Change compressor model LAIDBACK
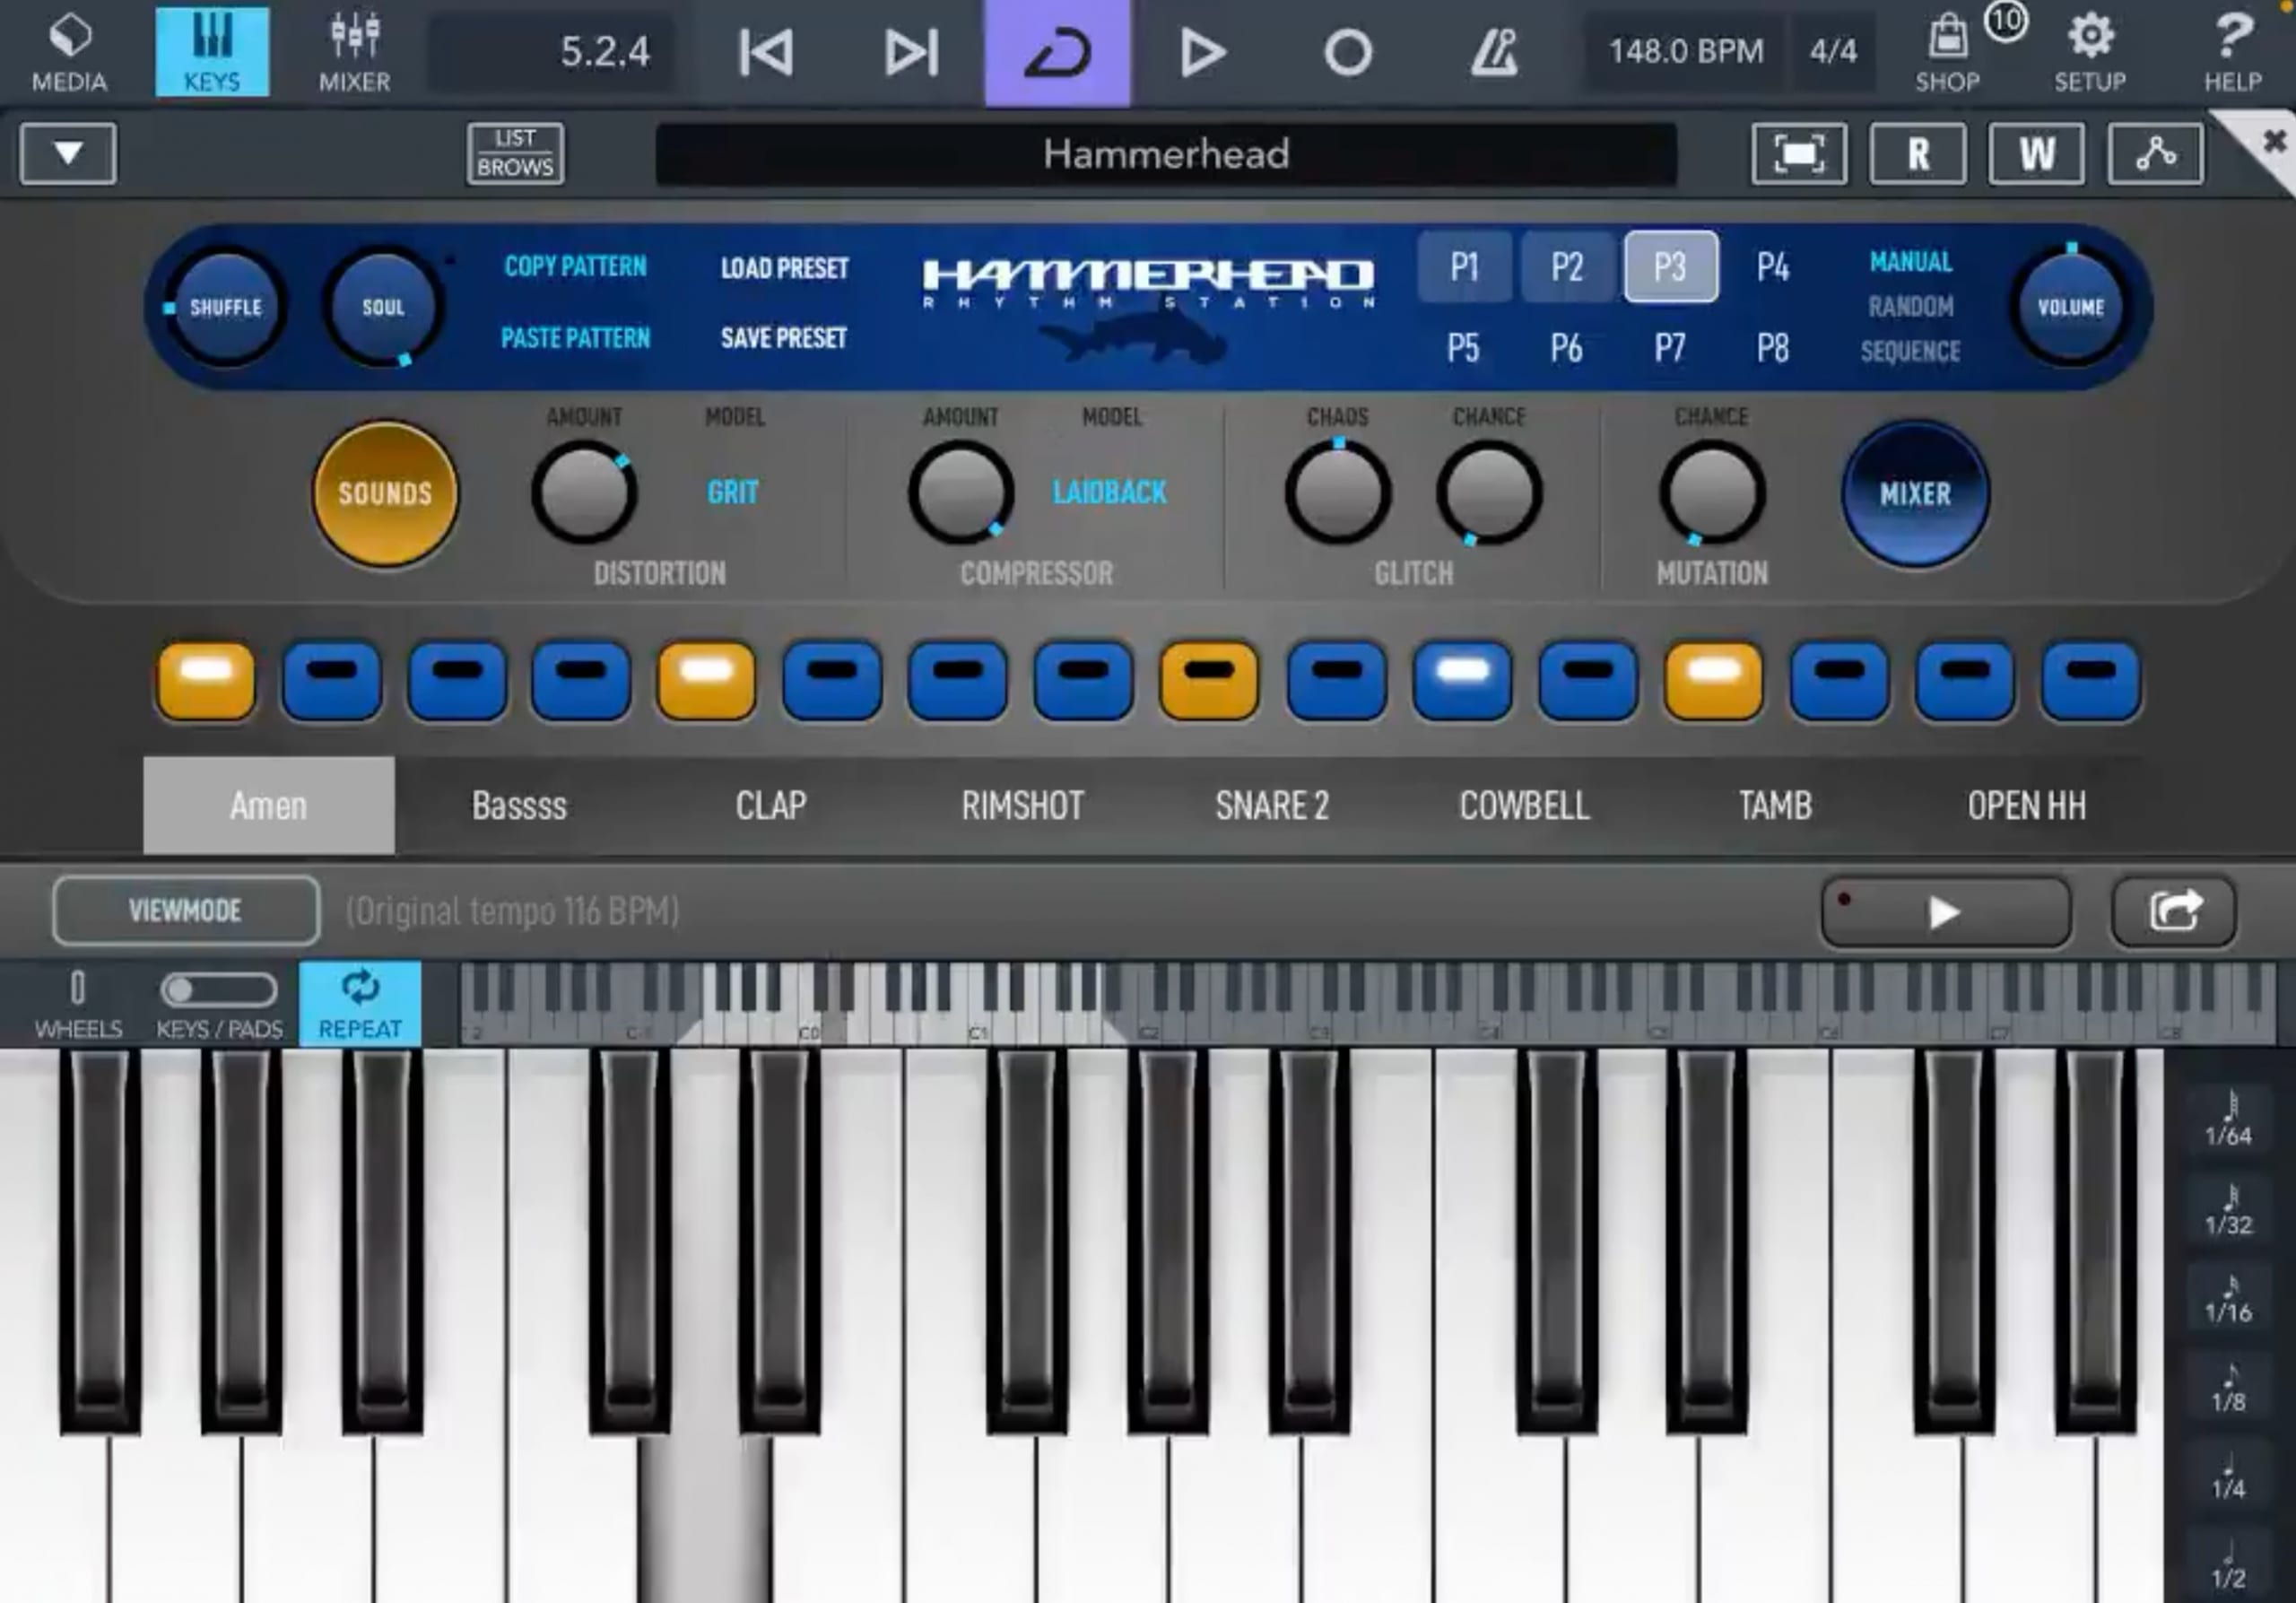Viewport: 2296px width, 1603px height. 1109,492
